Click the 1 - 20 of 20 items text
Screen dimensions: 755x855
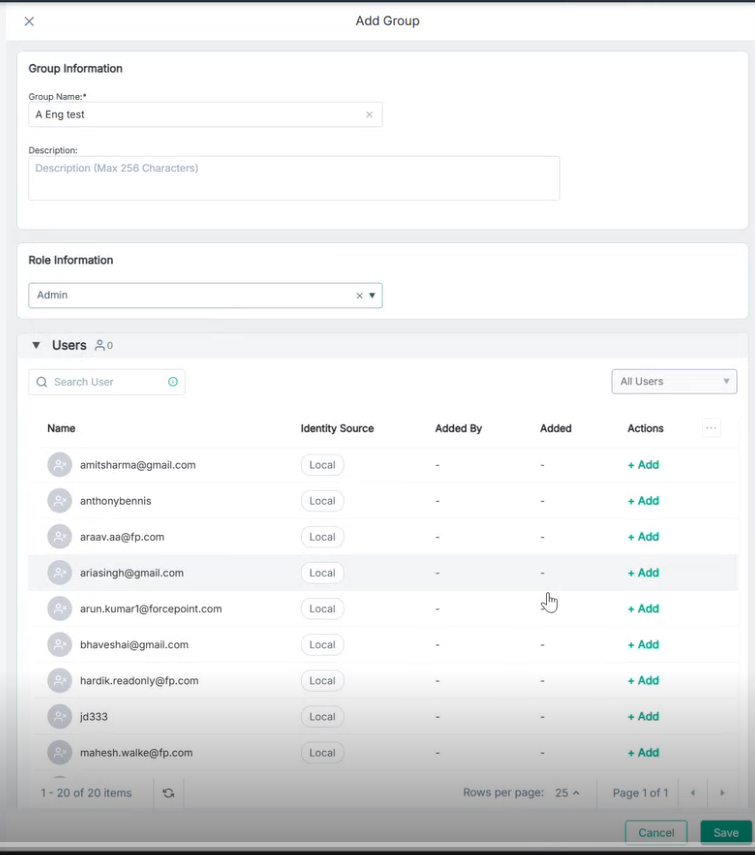coord(86,793)
